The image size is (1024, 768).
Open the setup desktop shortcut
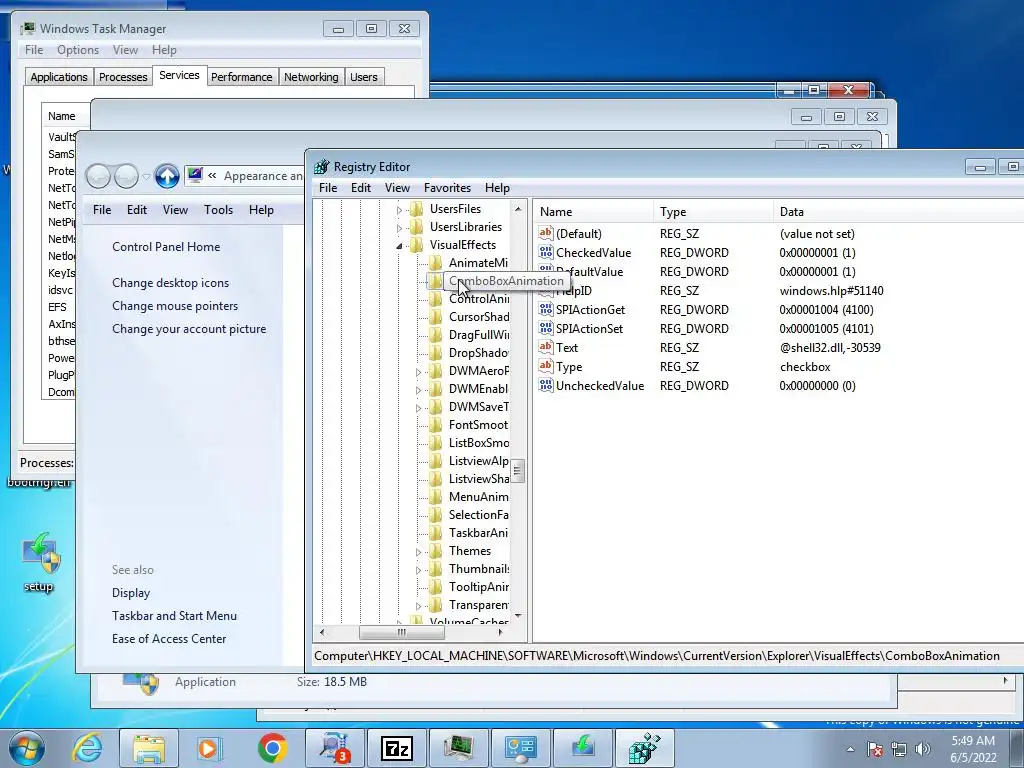(39, 563)
